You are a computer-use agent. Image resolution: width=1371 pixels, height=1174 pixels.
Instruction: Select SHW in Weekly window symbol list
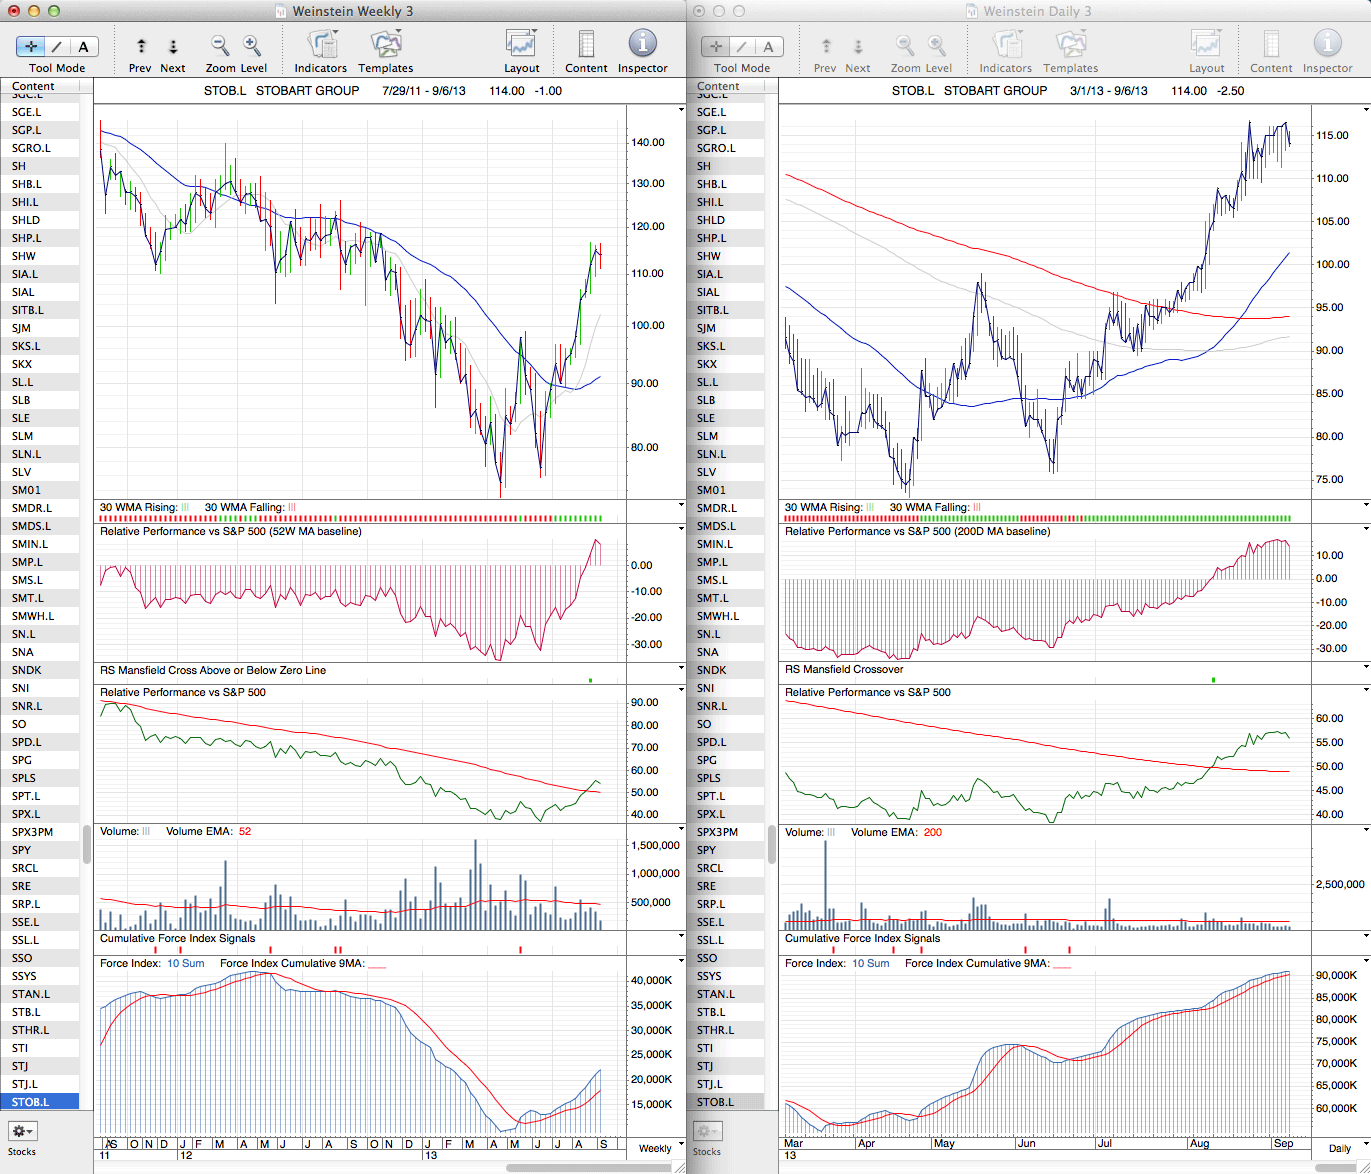coord(24,256)
